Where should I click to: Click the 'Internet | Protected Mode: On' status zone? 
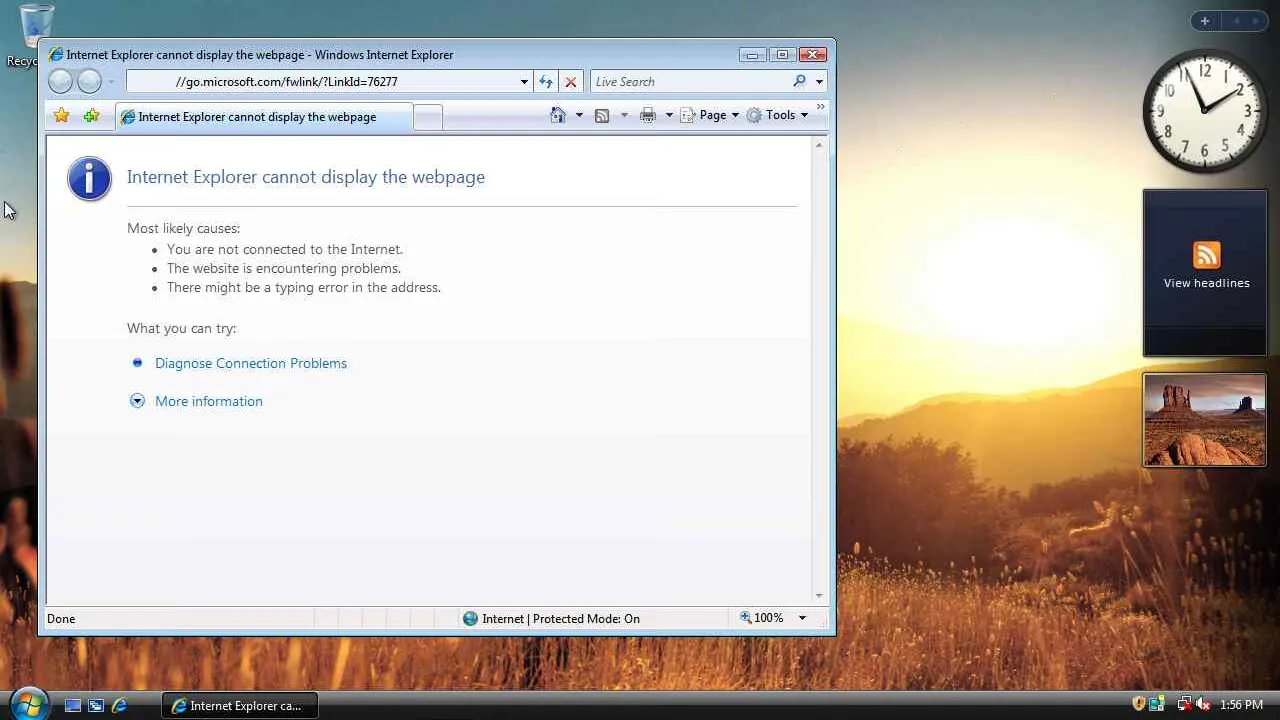pyautogui.click(x=551, y=619)
